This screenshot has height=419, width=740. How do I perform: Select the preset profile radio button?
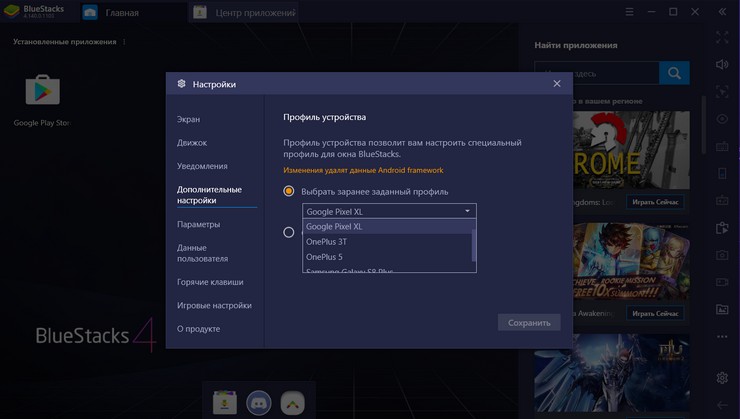pos(289,191)
